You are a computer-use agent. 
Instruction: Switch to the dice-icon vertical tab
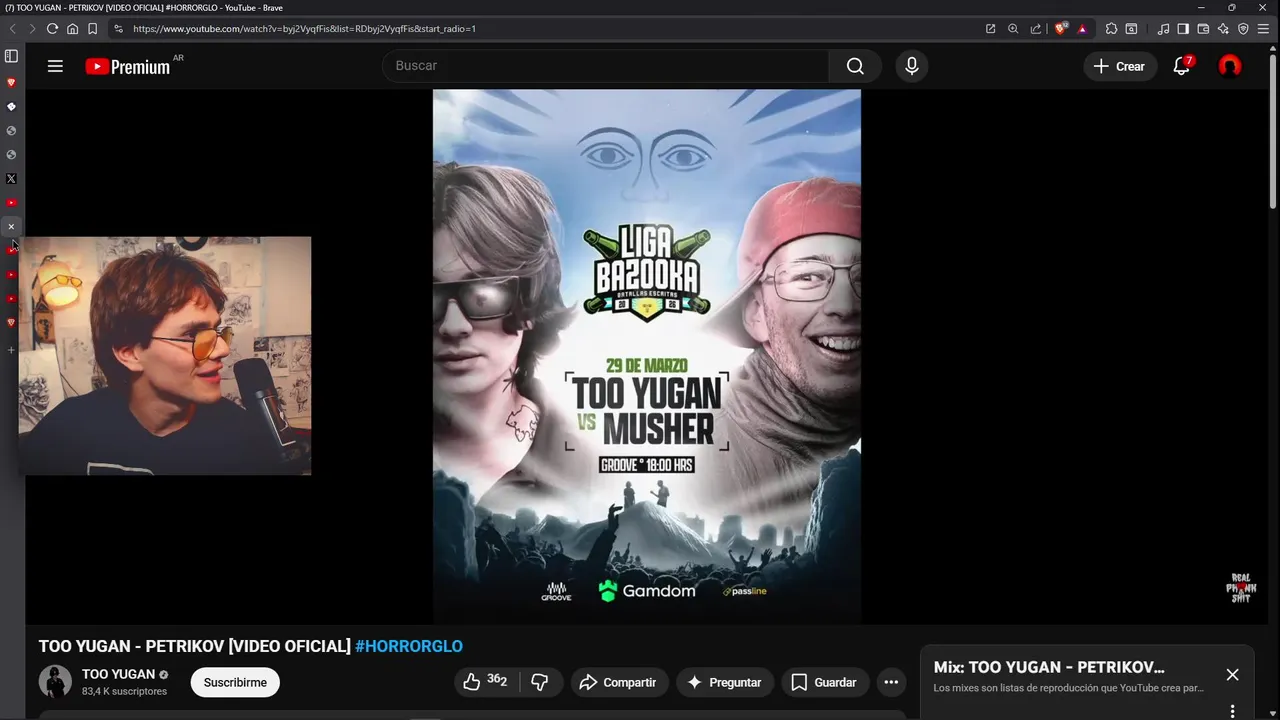11,106
